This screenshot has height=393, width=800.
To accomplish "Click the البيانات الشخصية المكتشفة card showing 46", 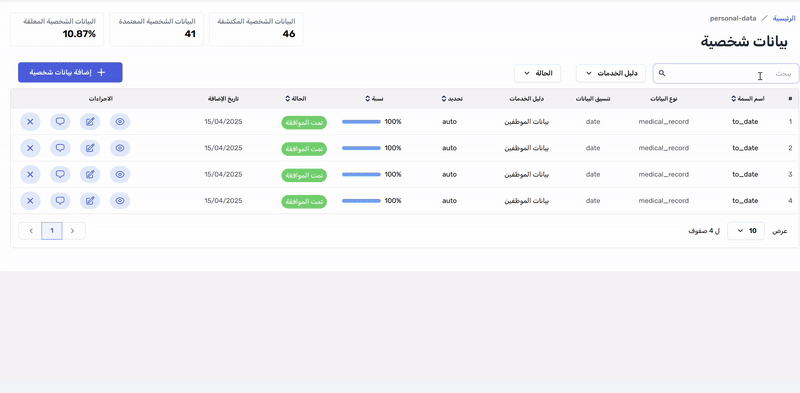I will (256, 29).
